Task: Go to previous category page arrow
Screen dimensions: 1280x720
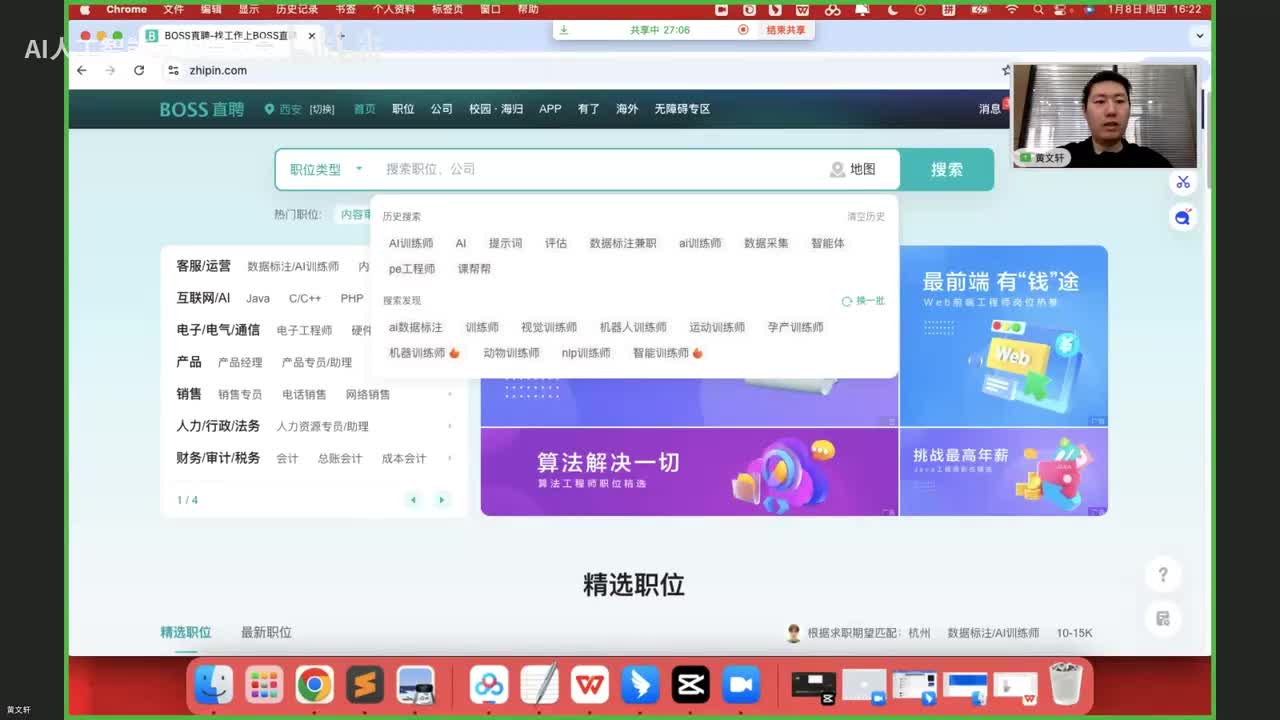Action: [413, 500]
